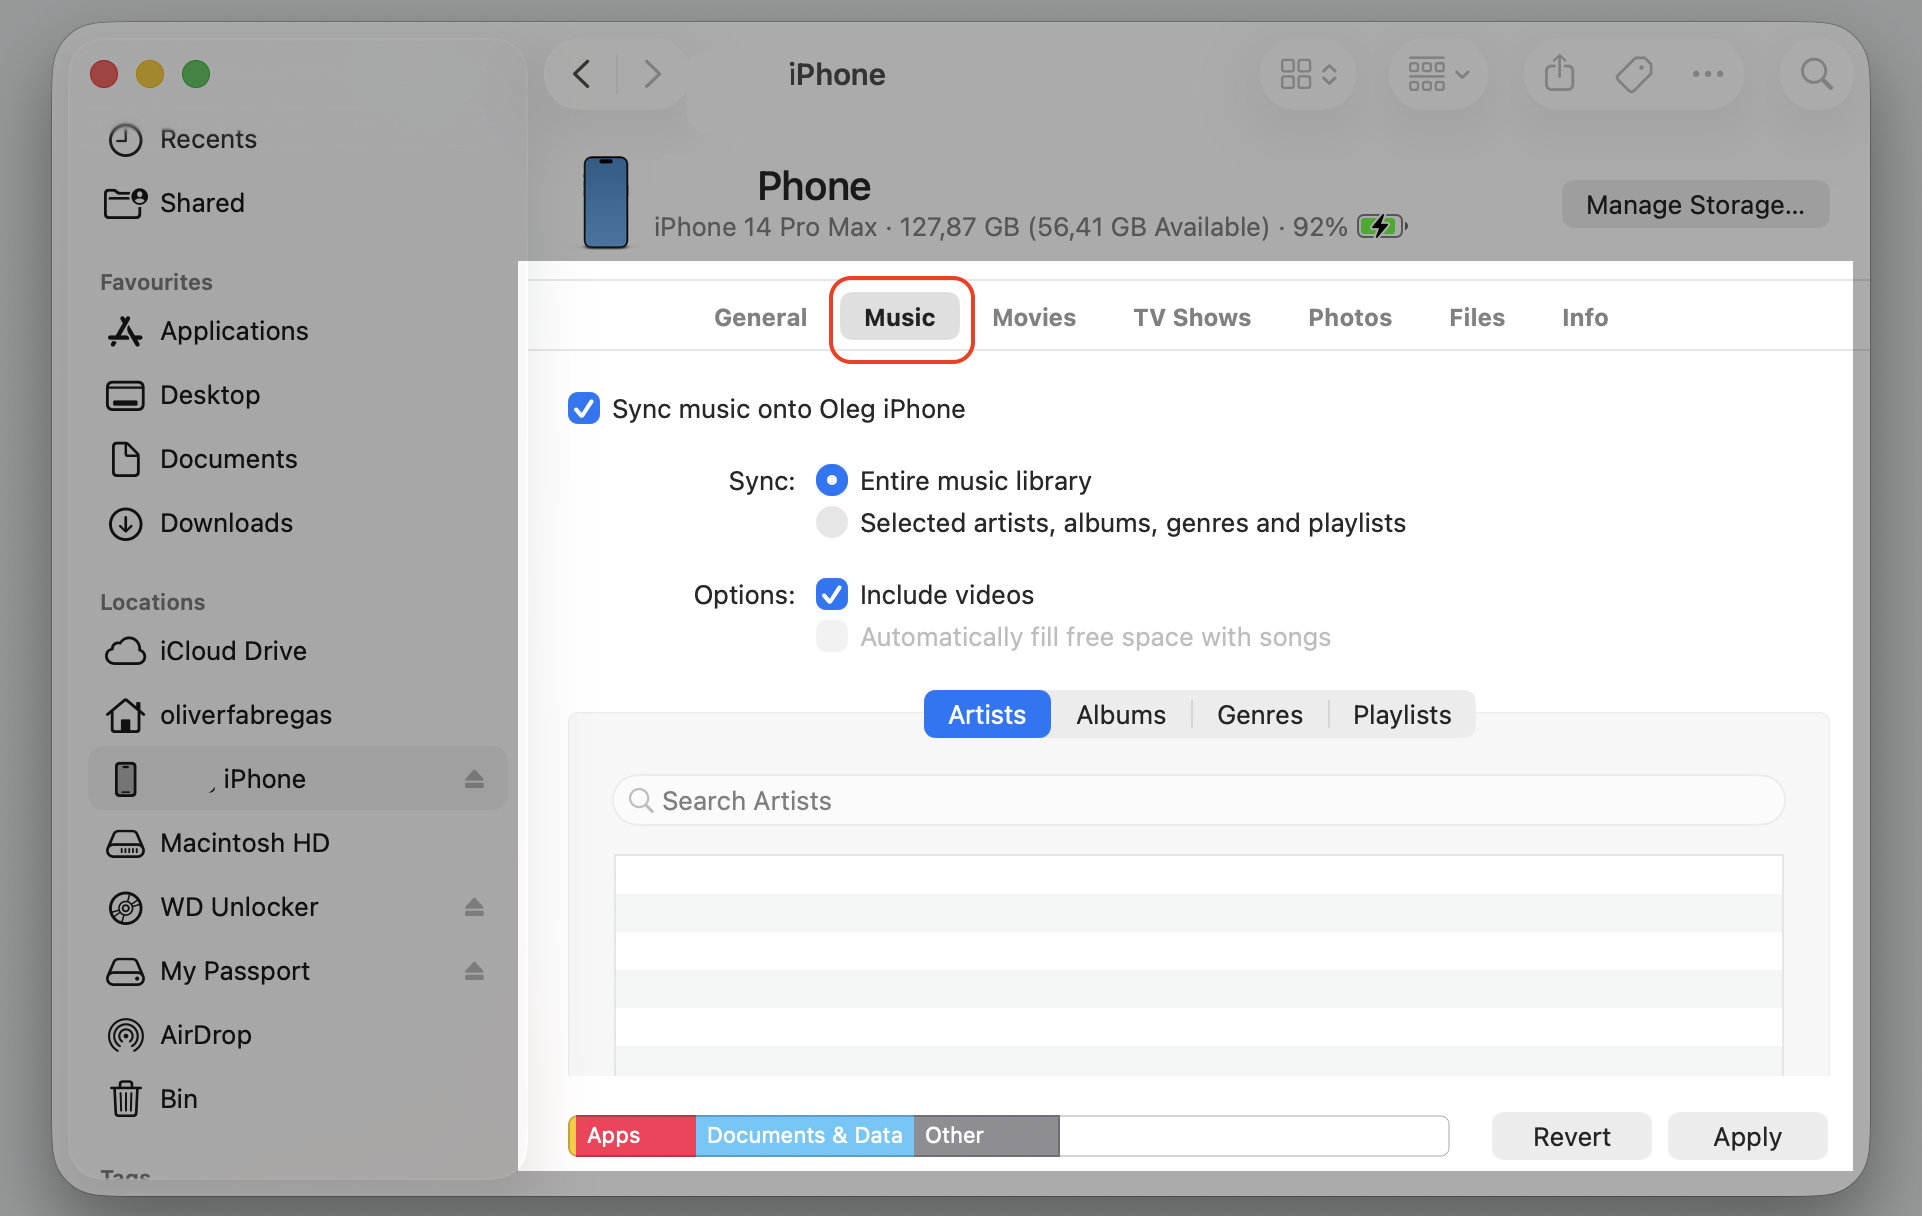Click the Apply button

[1748, 1136]
